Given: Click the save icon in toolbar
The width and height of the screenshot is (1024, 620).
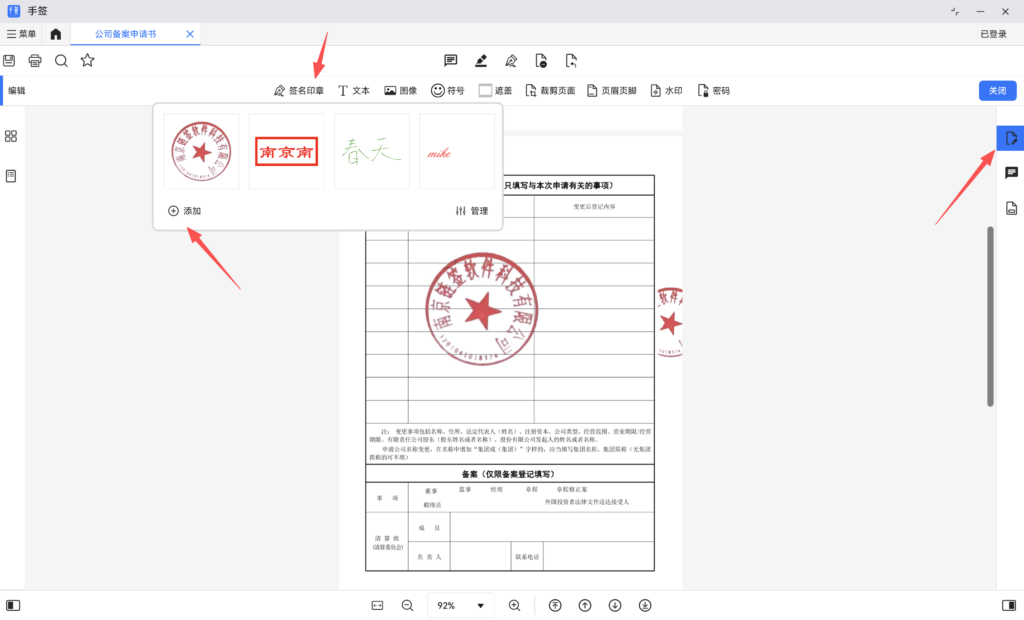Looking at the screenshot, I should 9,60.
